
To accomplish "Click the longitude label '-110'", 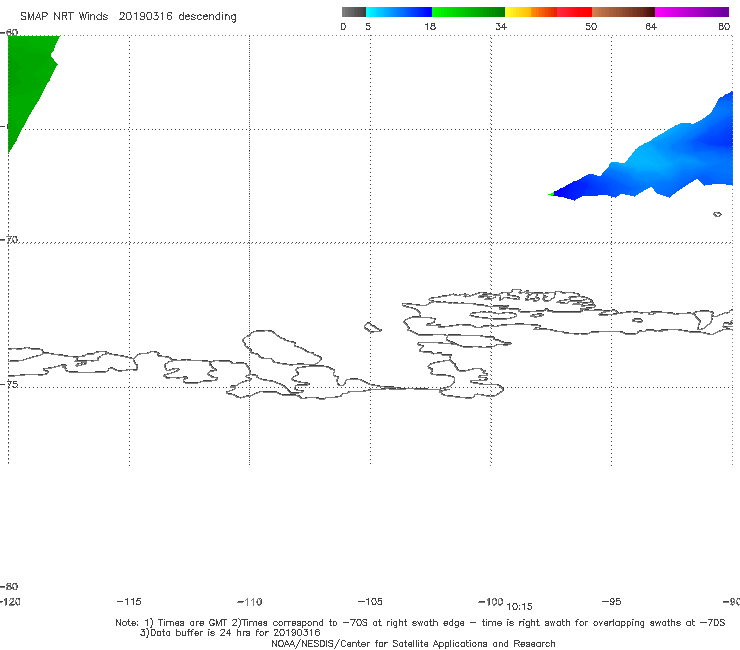I will point(250,602).
